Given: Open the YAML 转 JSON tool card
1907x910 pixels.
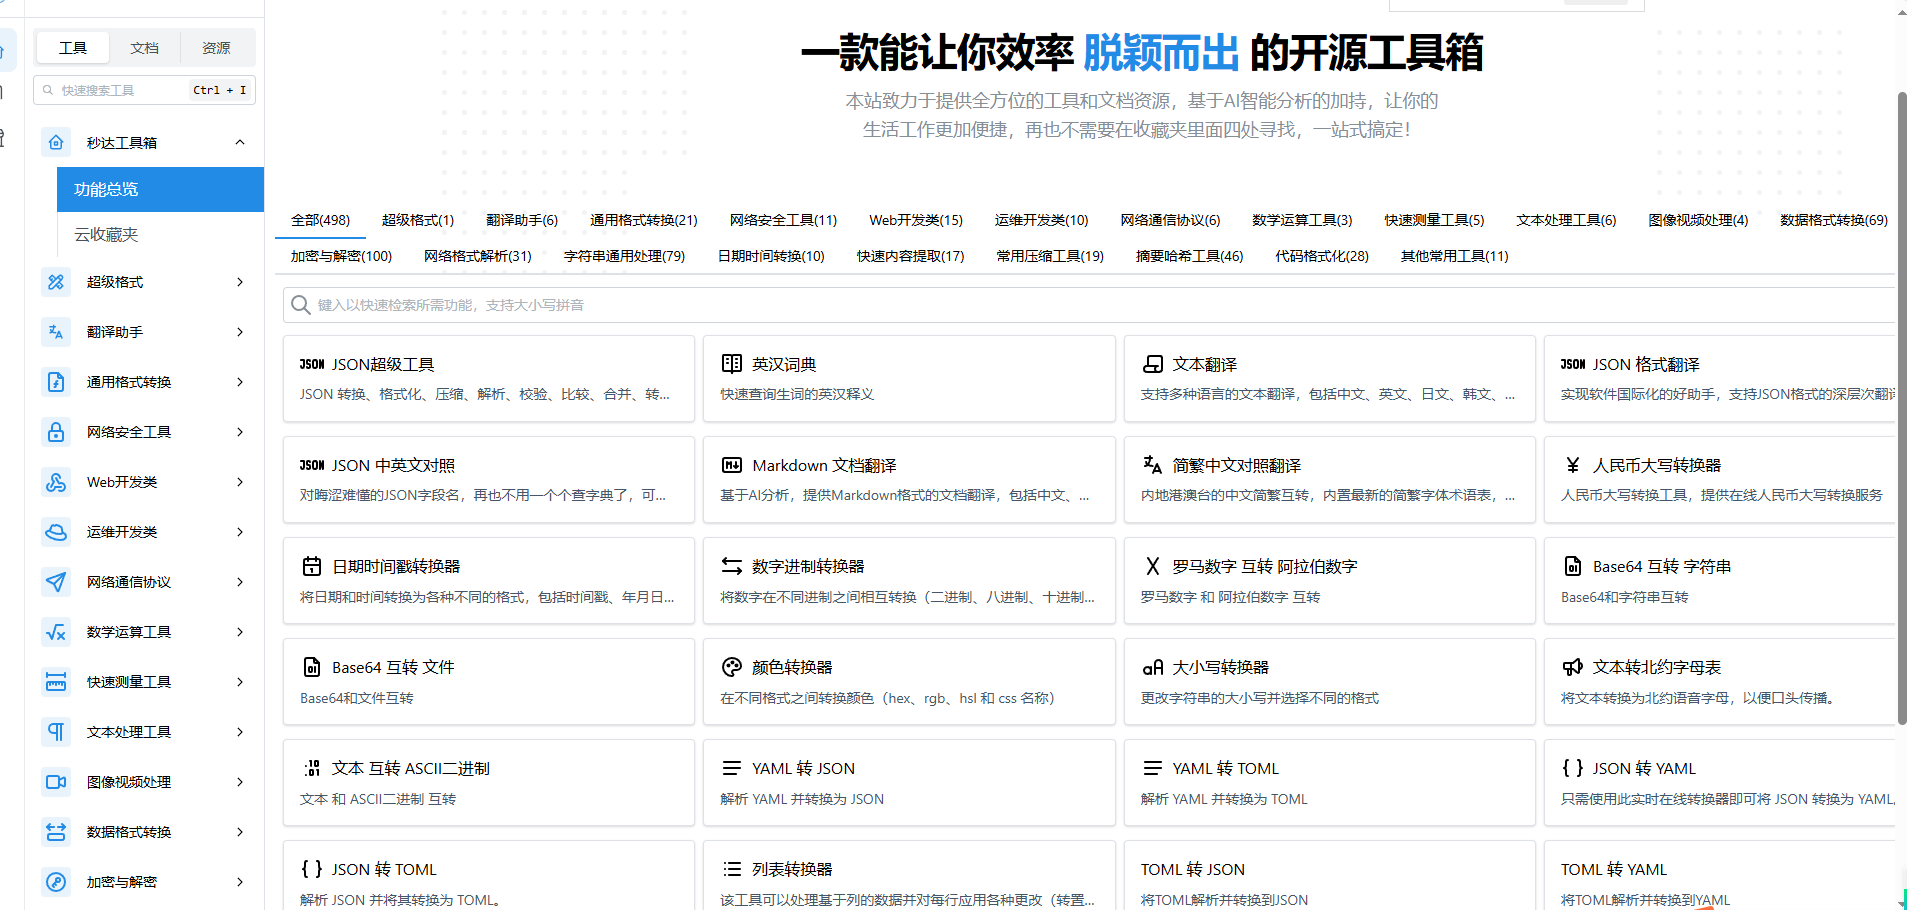Looking at the screenshot, I should (x=909, y=783).
